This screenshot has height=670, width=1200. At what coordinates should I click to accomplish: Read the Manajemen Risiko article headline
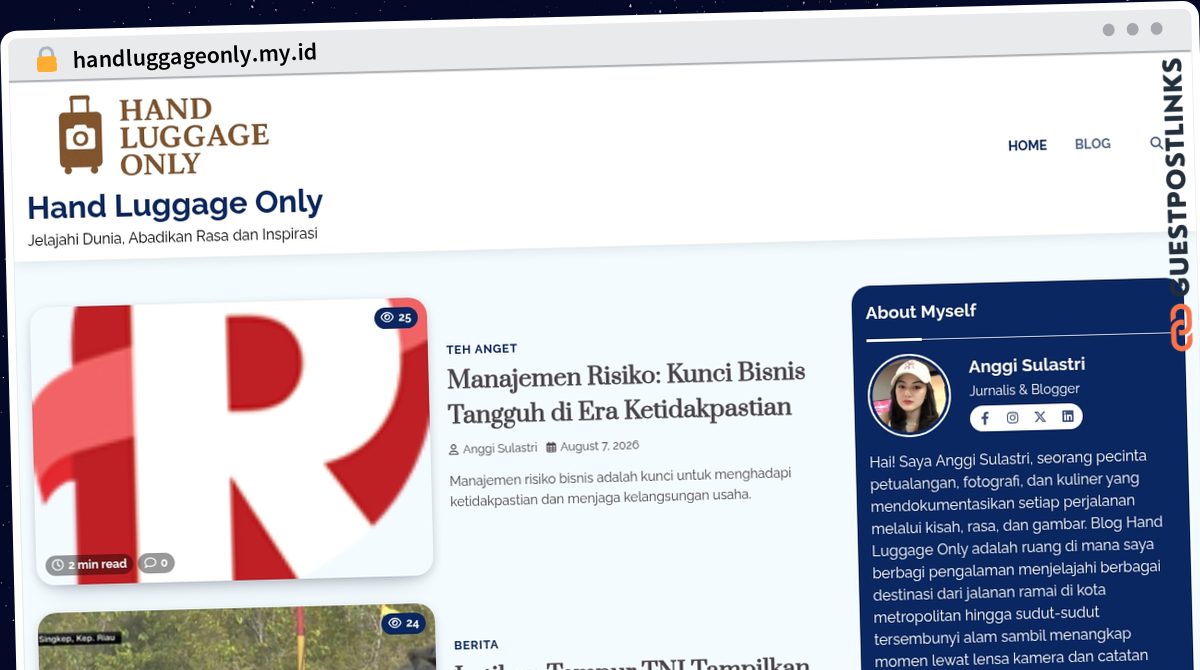(626, 392)
